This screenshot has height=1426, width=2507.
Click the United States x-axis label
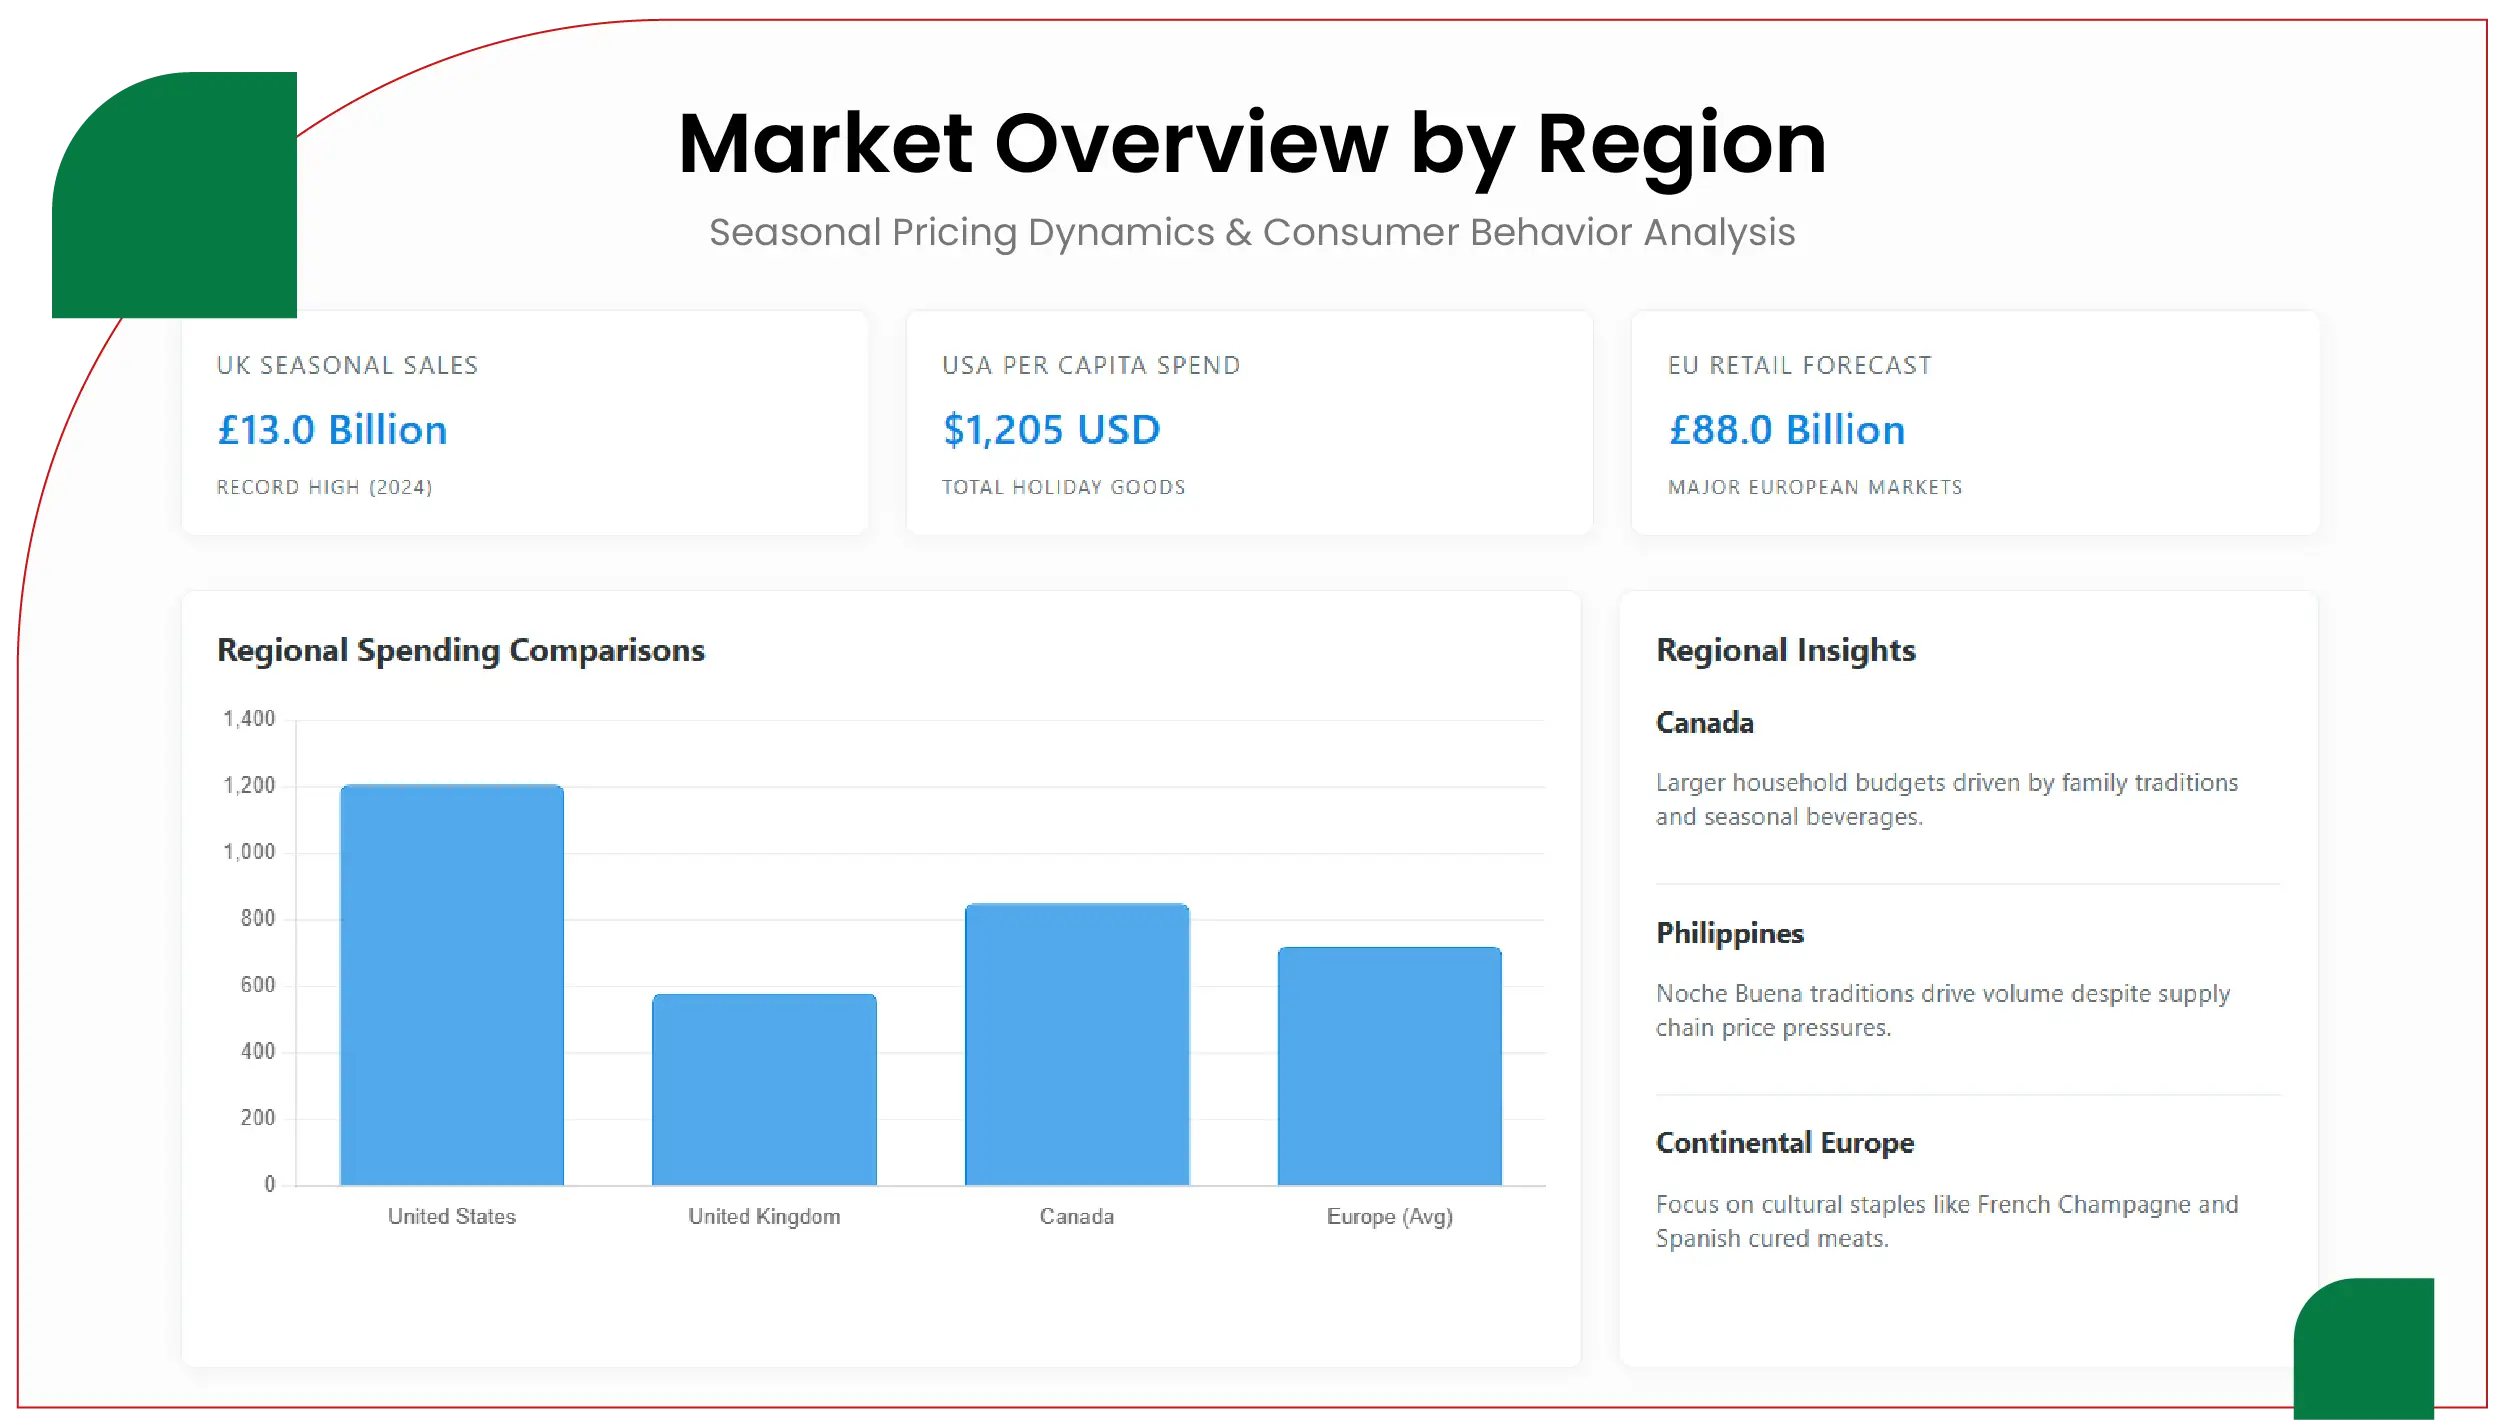[x=451, y=1216]
